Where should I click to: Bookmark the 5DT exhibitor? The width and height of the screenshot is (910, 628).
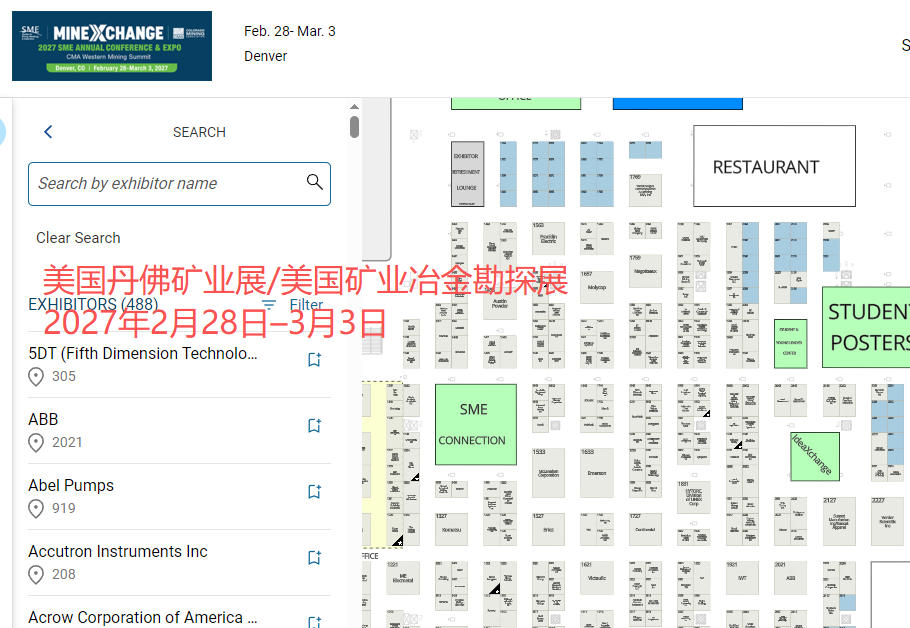pos(314,360)
